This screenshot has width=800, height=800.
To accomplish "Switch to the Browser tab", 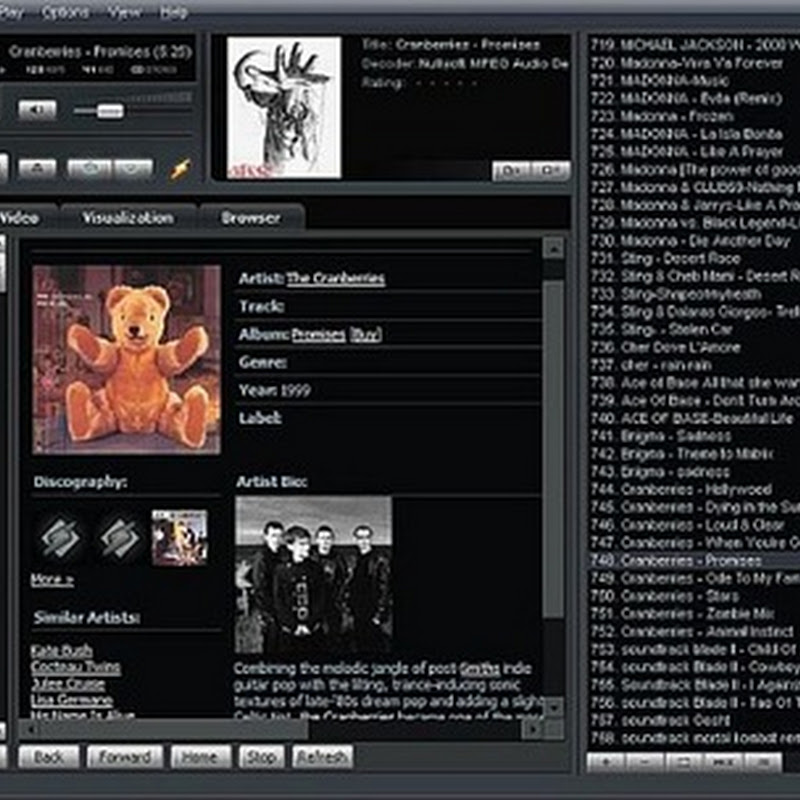I will pyautogui.click(x=251, y=218).
